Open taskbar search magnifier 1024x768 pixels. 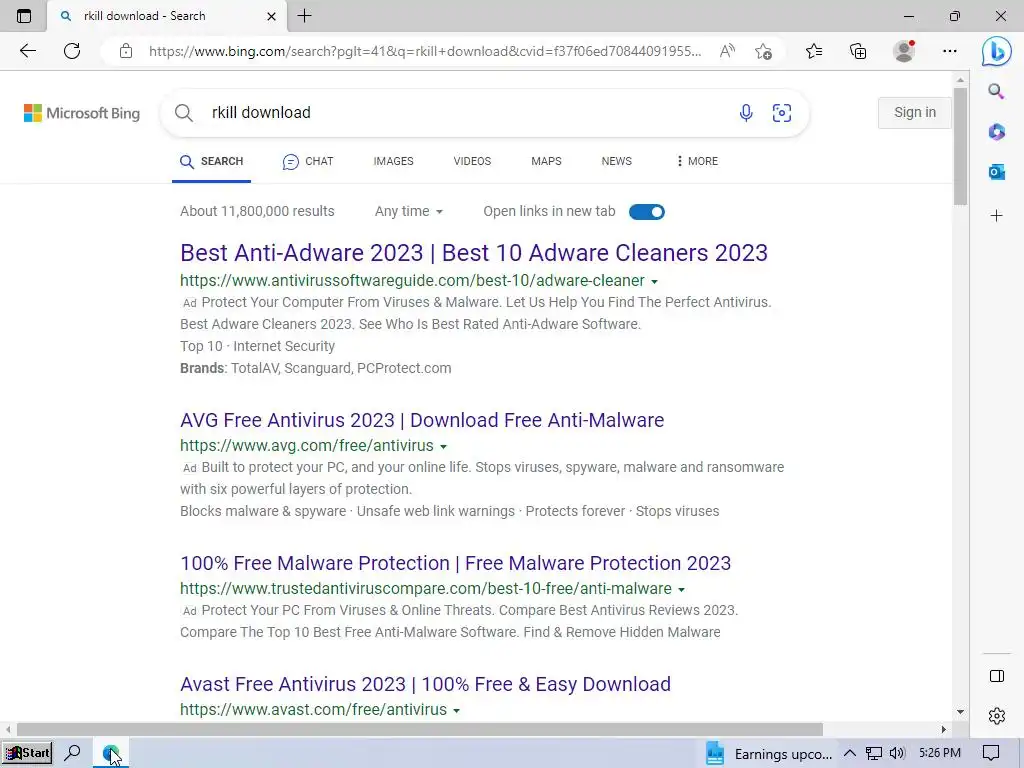72,753
